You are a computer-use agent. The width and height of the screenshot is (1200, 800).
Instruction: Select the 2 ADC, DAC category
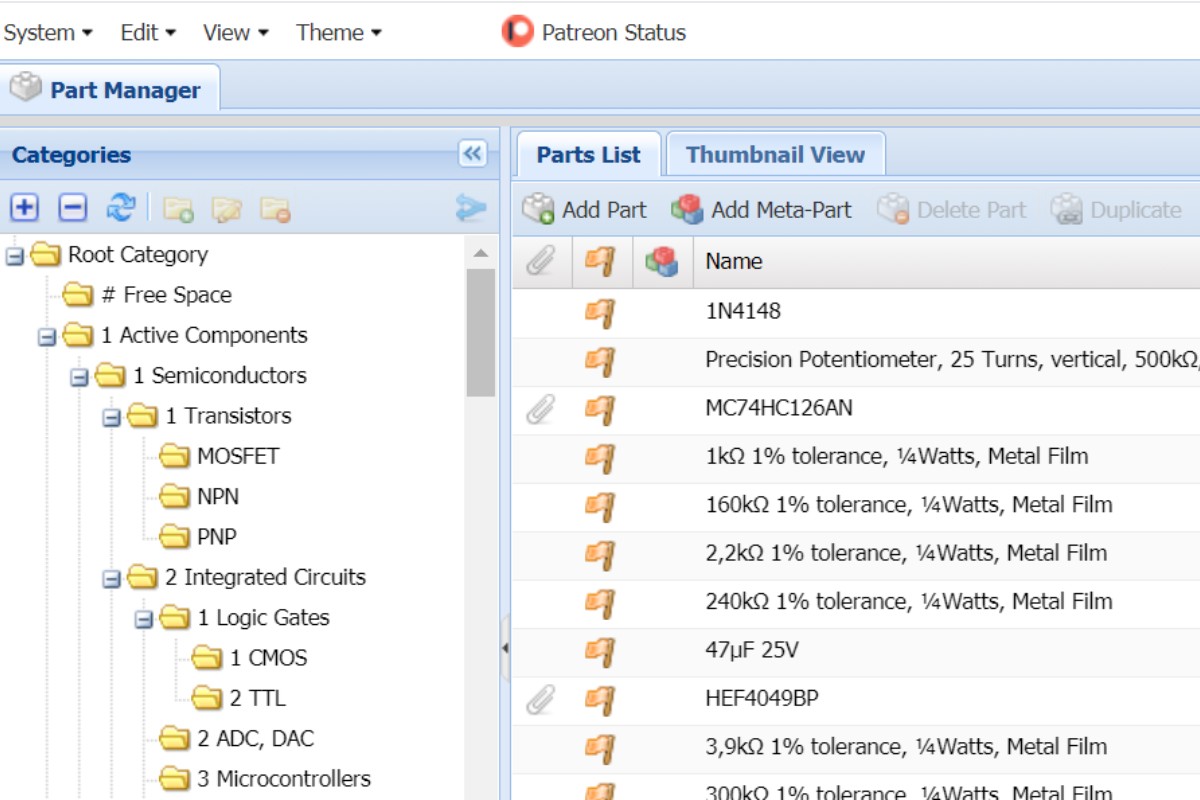(x=255, y=738)
